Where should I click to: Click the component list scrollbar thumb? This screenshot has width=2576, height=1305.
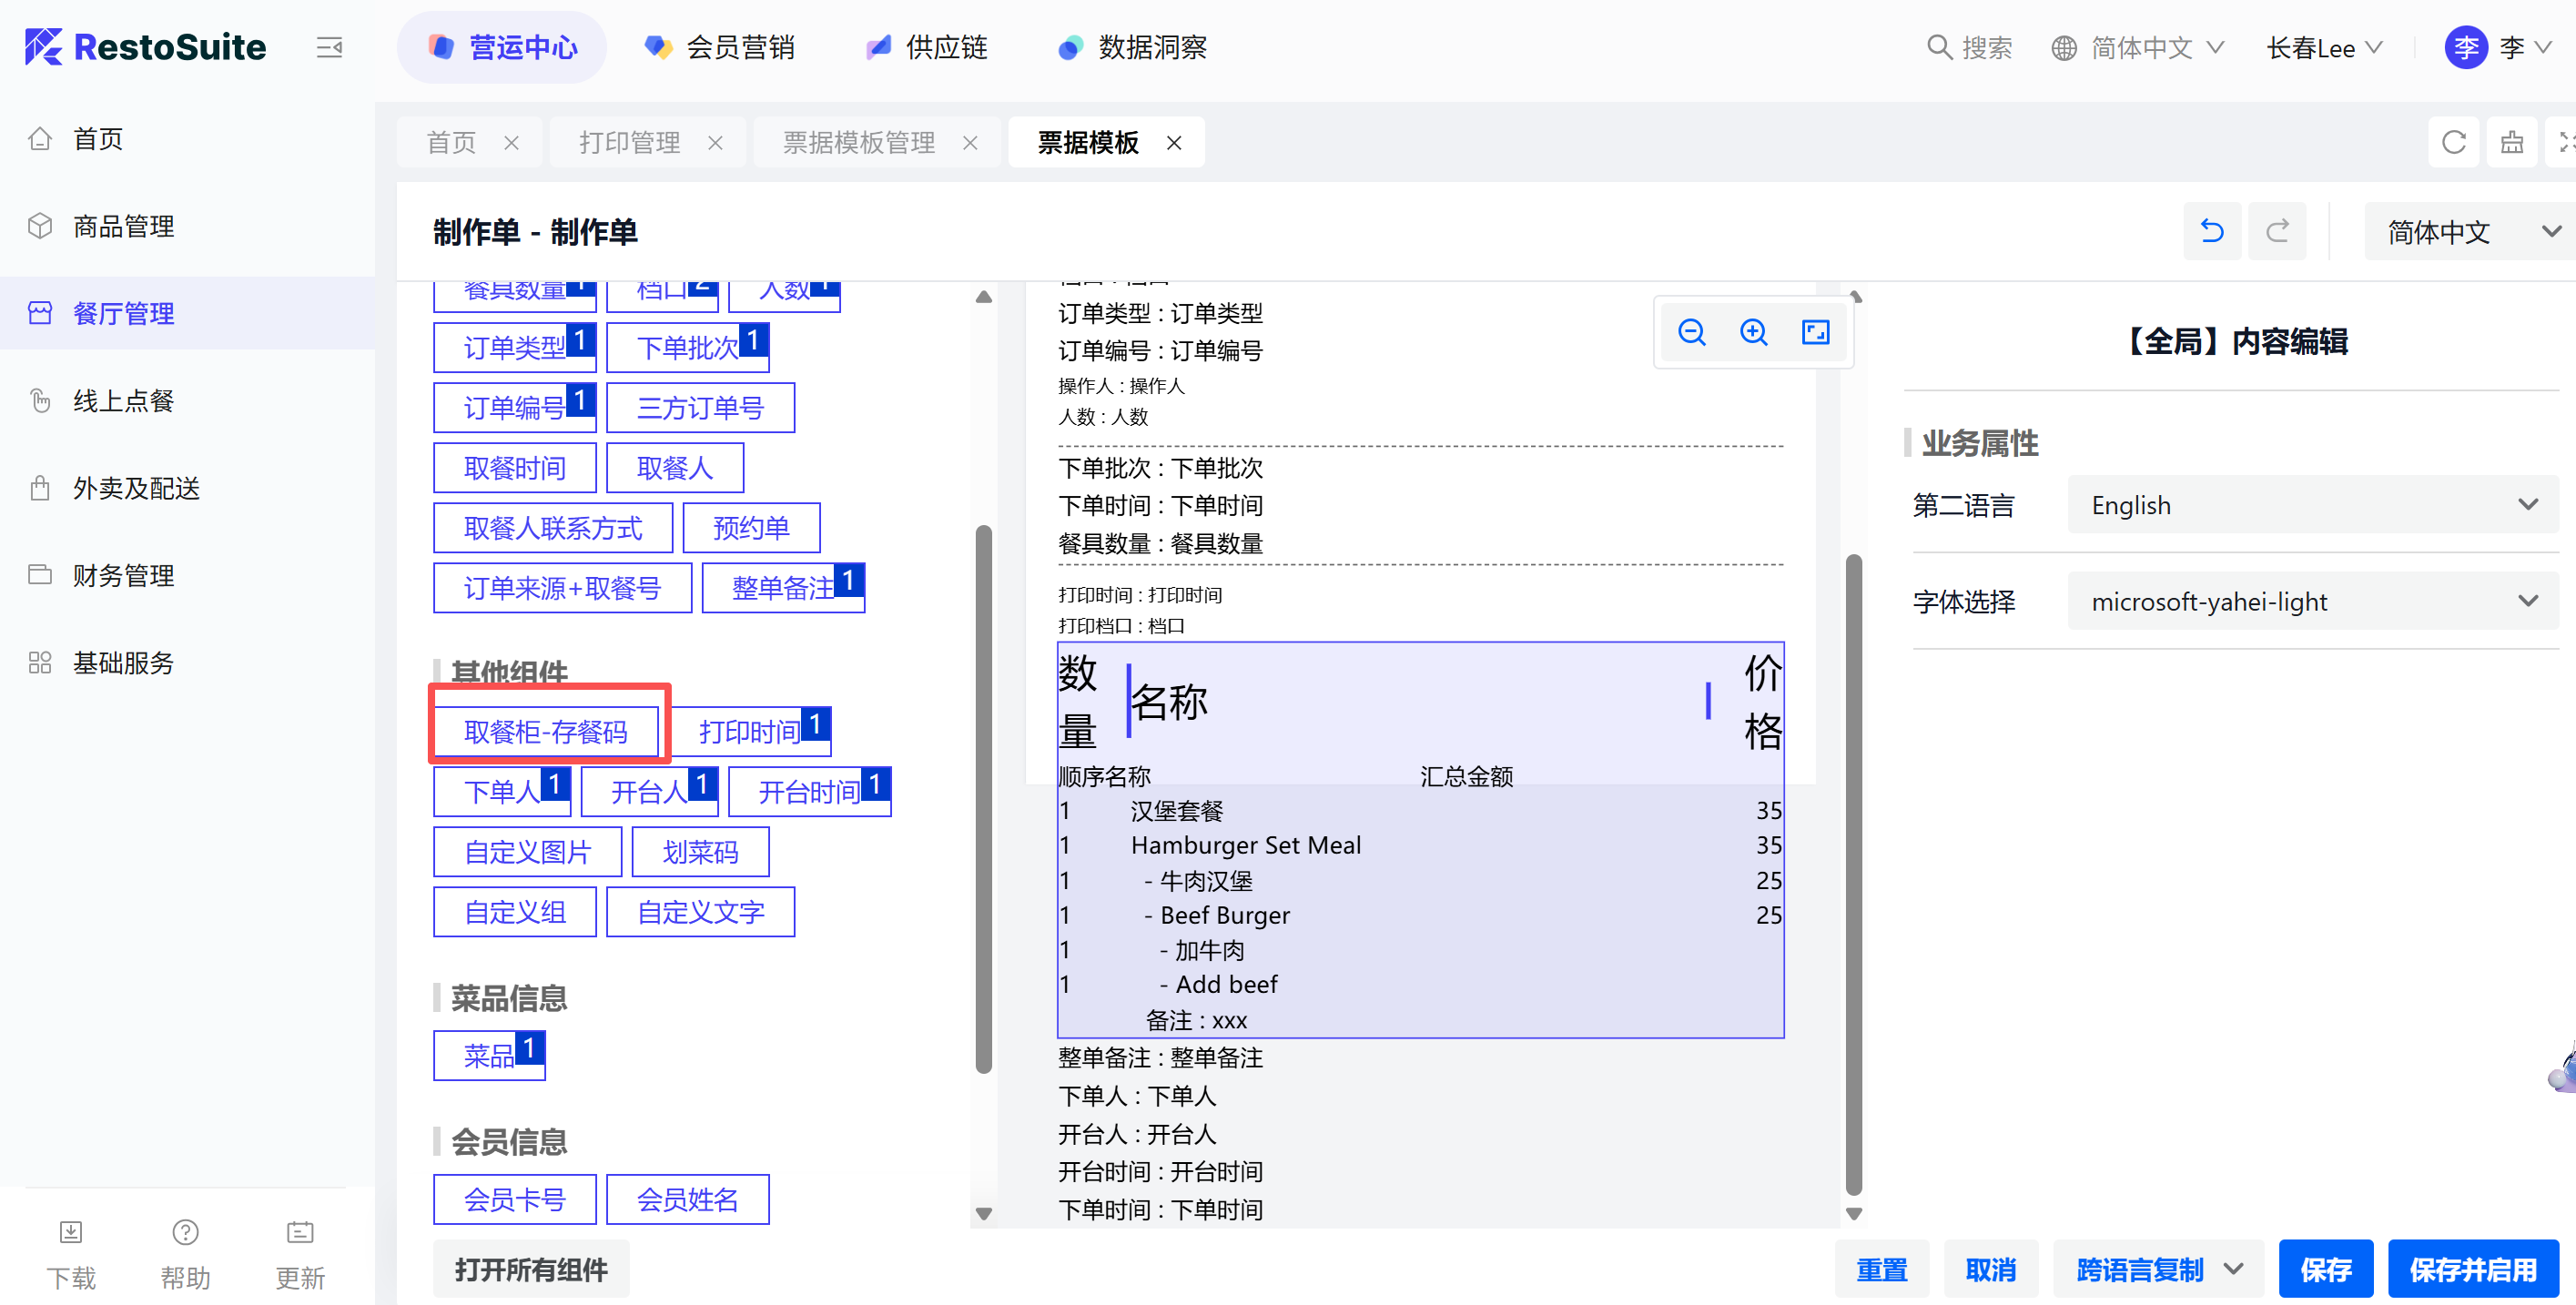(983, 800)
